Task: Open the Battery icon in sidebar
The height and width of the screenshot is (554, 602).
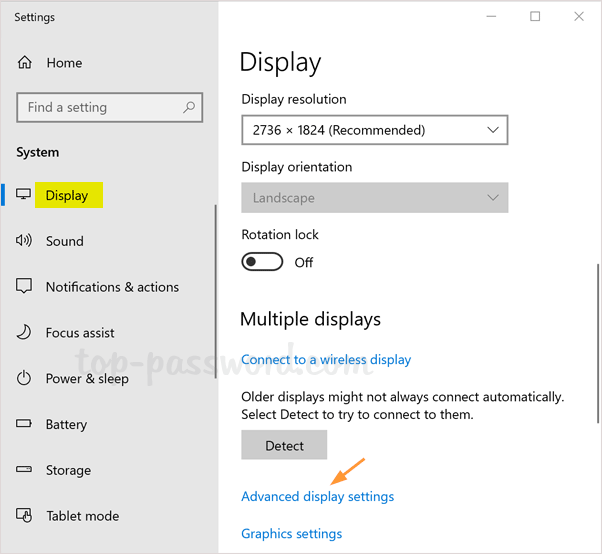Action: (25, 425)
